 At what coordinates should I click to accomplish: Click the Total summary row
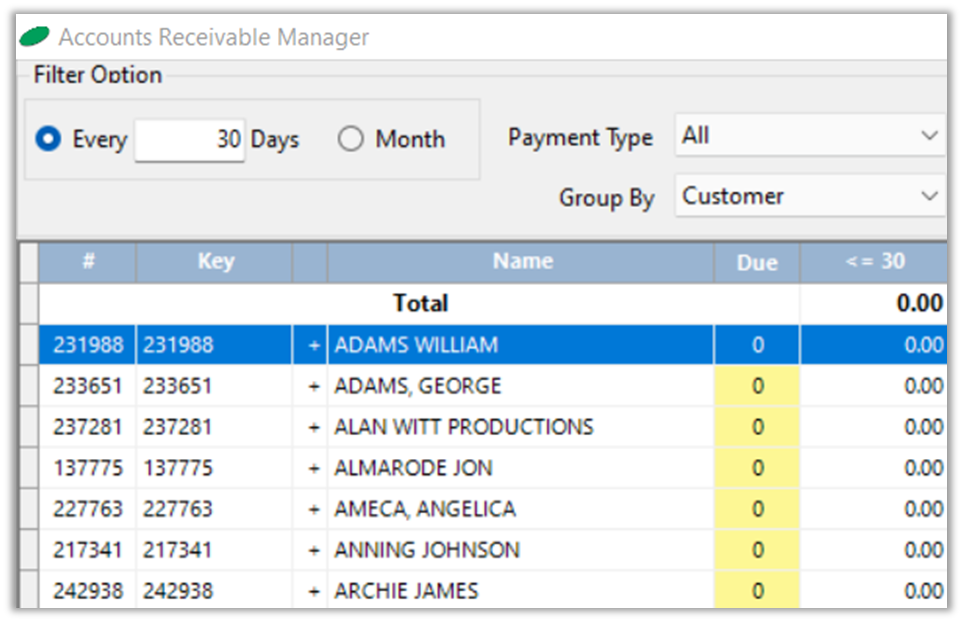(420, 303)
